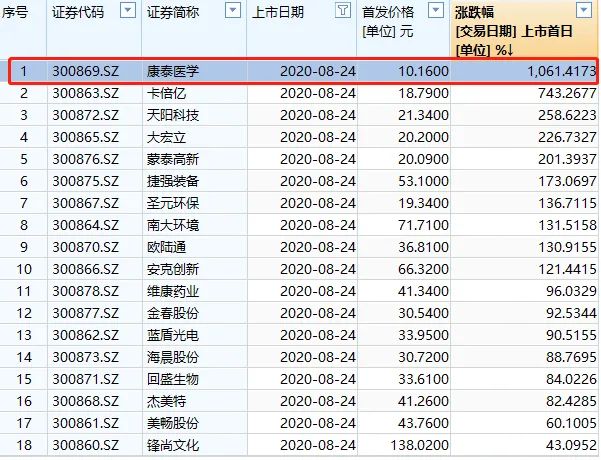Click the value 82.4285
601x460 pixels.
coord(571,401)
